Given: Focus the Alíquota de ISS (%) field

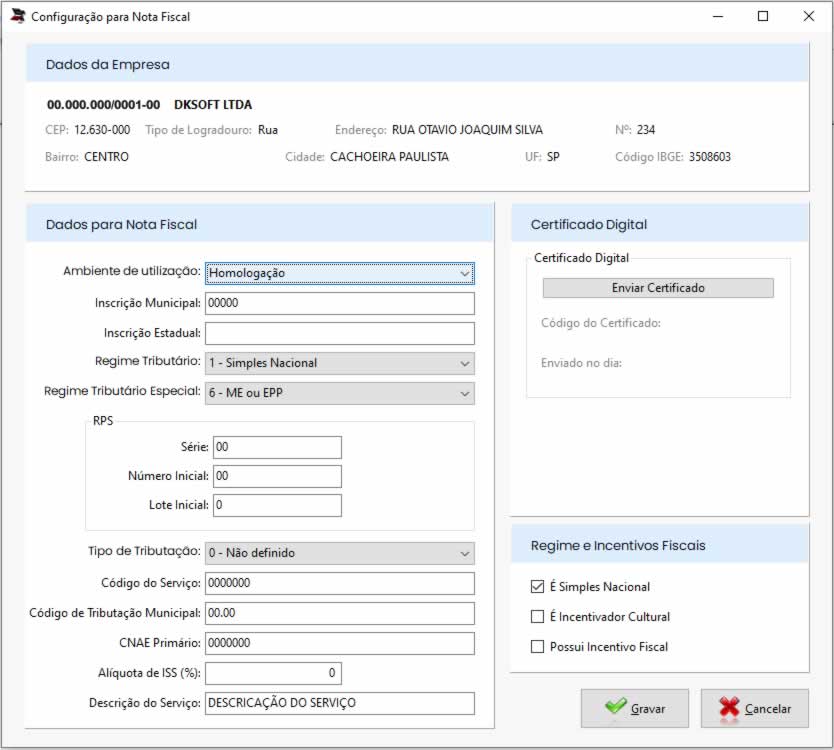Looking at the screenshot, I should pos(274,673).
